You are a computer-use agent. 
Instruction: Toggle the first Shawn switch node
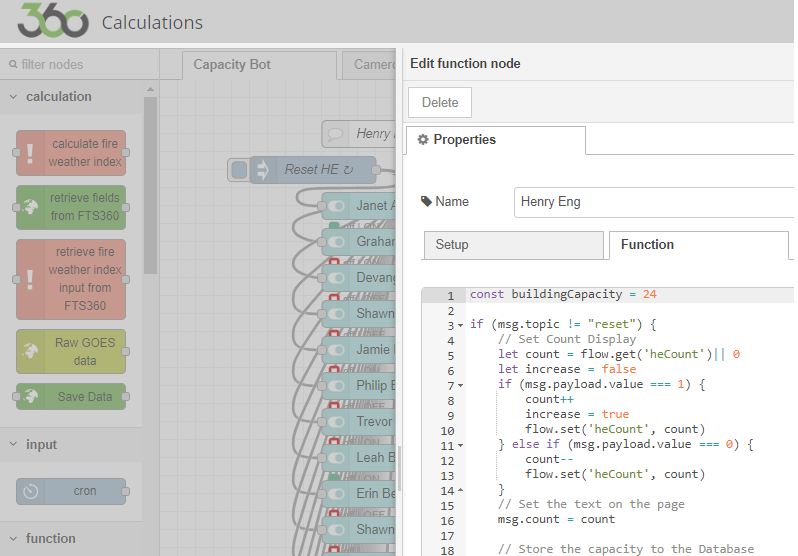tap(336, 314)
